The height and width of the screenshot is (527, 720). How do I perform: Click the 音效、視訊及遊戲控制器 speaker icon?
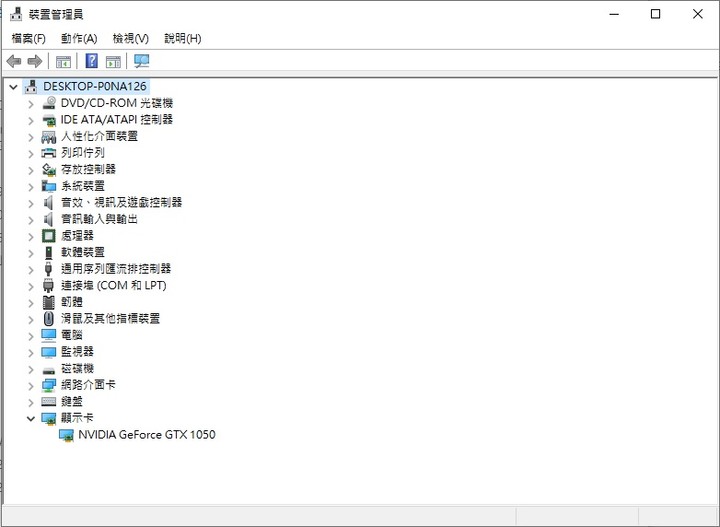click(49, 202)
